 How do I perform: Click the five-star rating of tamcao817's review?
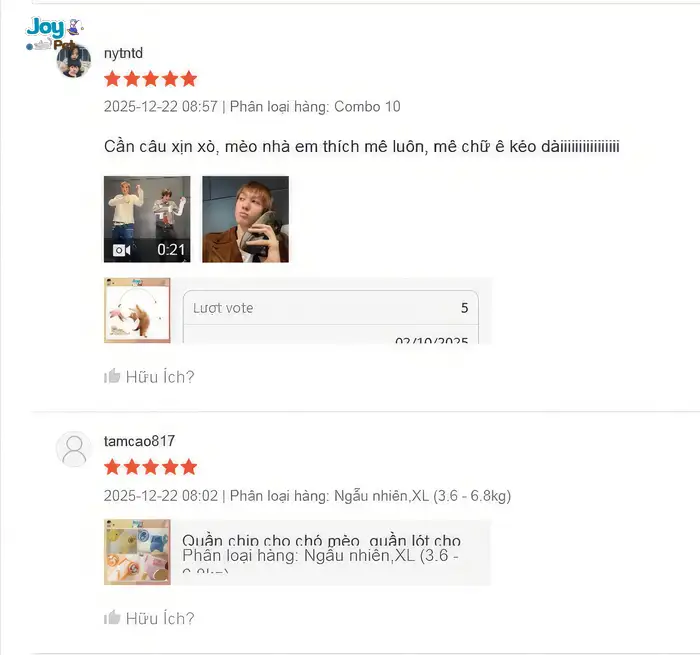[150, 467]
